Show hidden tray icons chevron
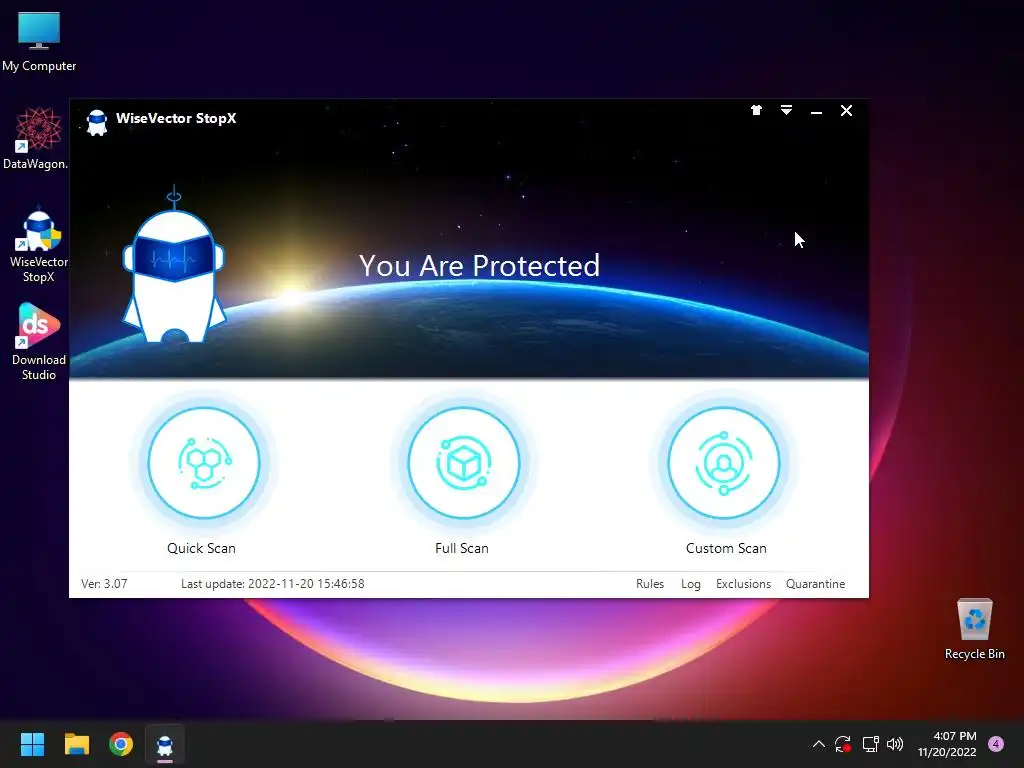1024x768 pixels. pyautogui.click(x=818, y=744)
